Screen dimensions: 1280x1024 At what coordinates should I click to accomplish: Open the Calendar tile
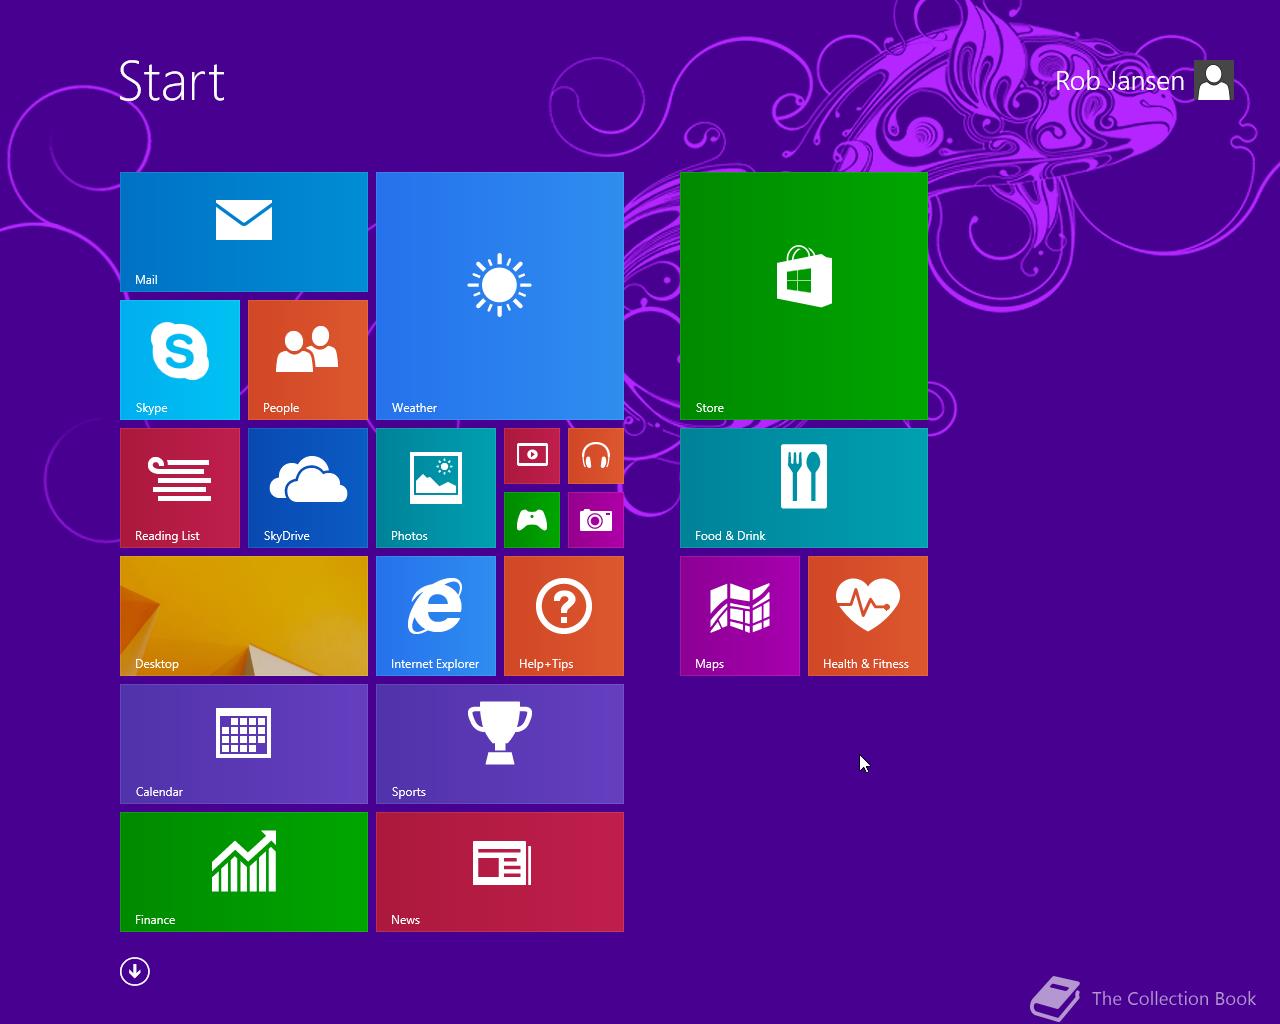(x=244, y=744)
